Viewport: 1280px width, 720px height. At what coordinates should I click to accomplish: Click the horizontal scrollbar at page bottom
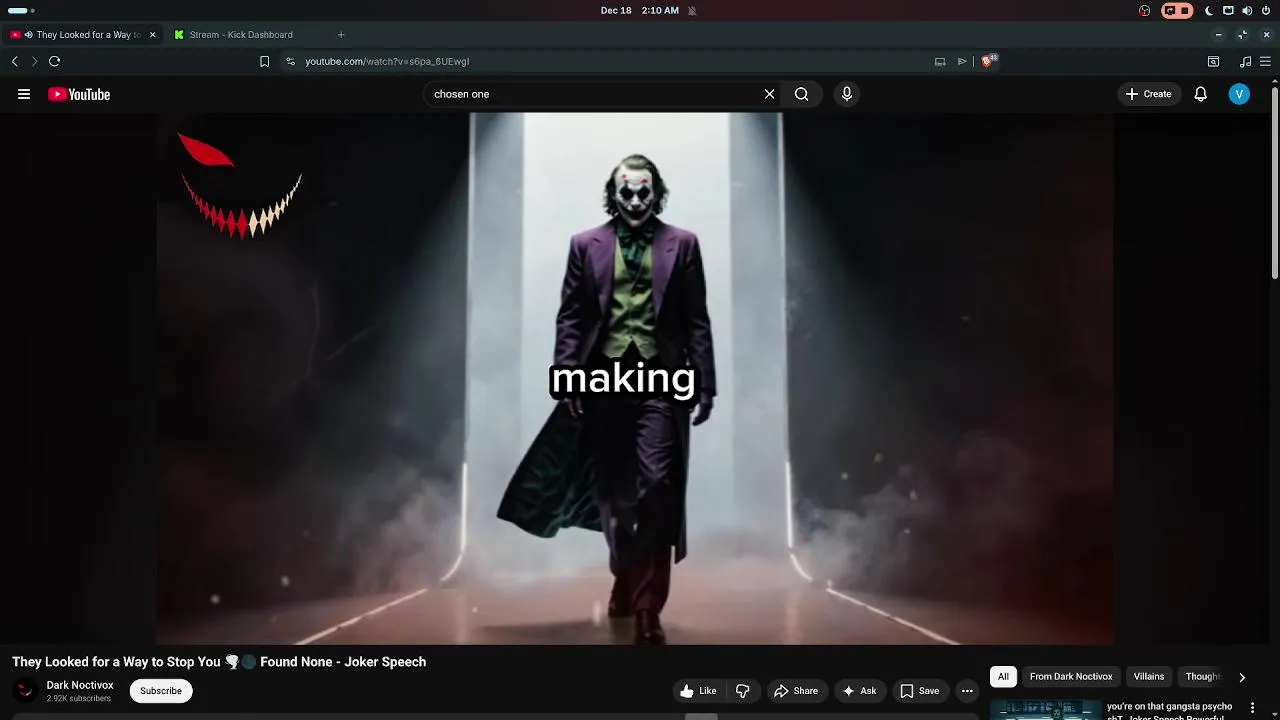tap(701, 716)
